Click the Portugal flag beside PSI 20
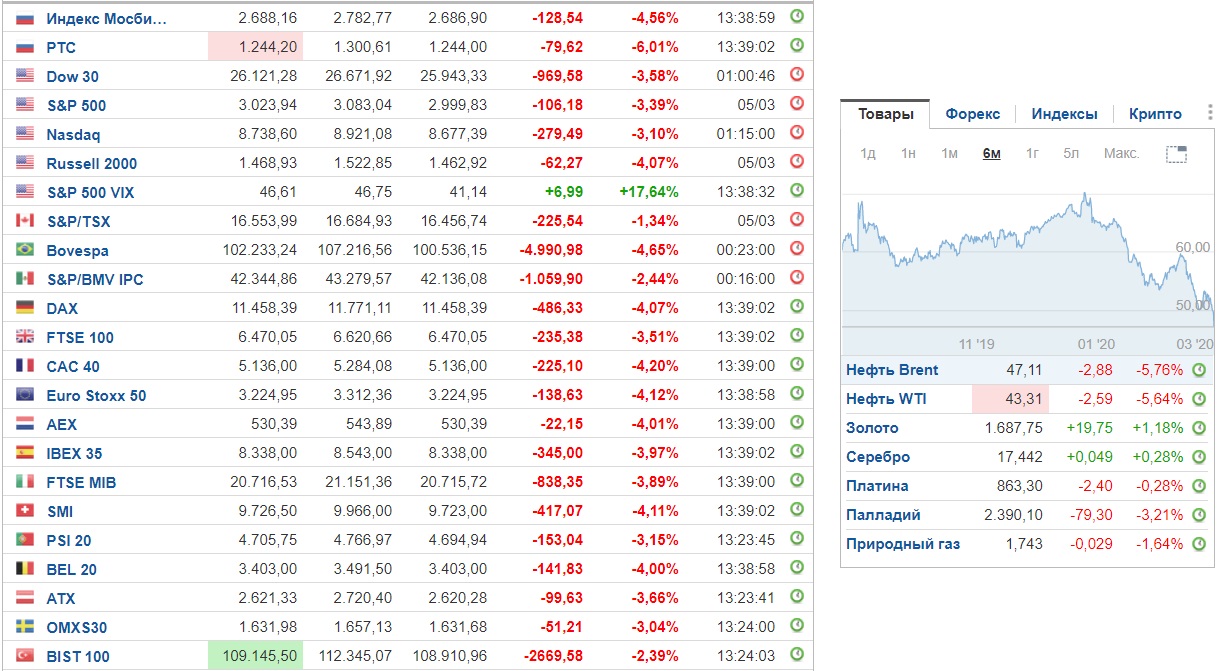 25,540
